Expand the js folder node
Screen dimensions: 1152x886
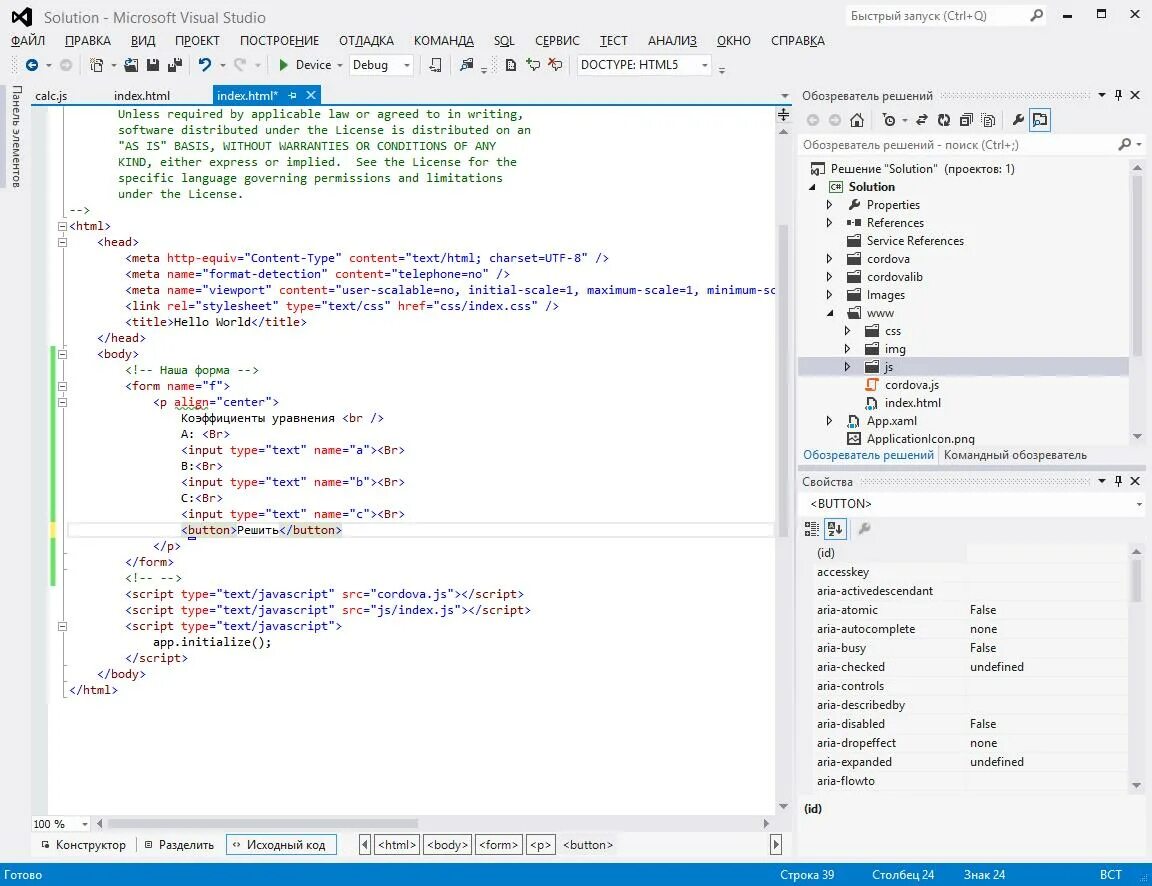[847, 367]
